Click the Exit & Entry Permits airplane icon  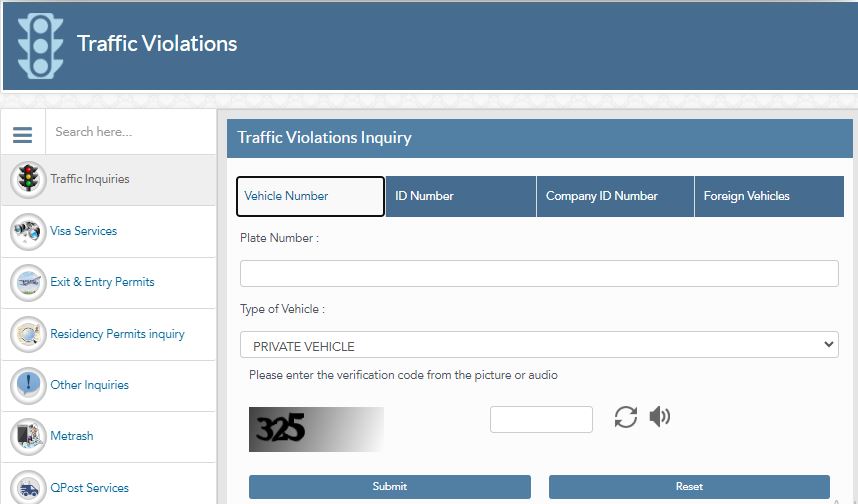28,282
